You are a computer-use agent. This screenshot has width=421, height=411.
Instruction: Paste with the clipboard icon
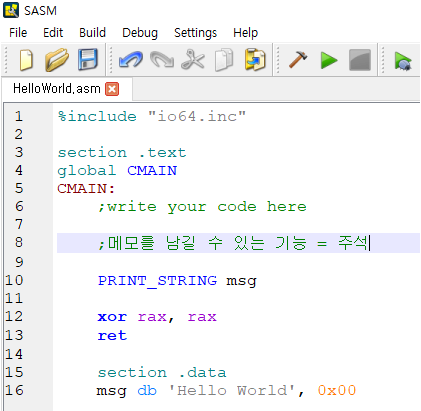255,60
